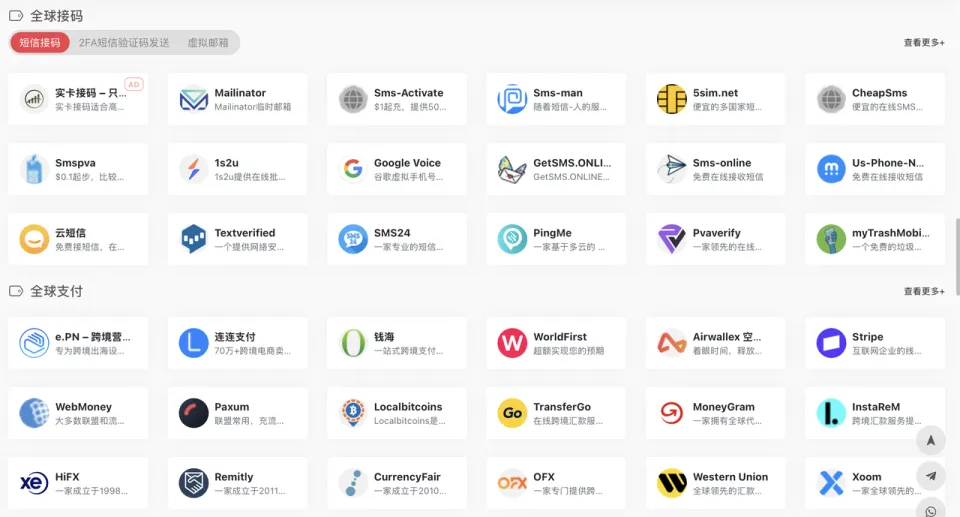Open the Sms-Activate link title
The width and height of the screenshot is (960, 517).
(x=408, y=92)
